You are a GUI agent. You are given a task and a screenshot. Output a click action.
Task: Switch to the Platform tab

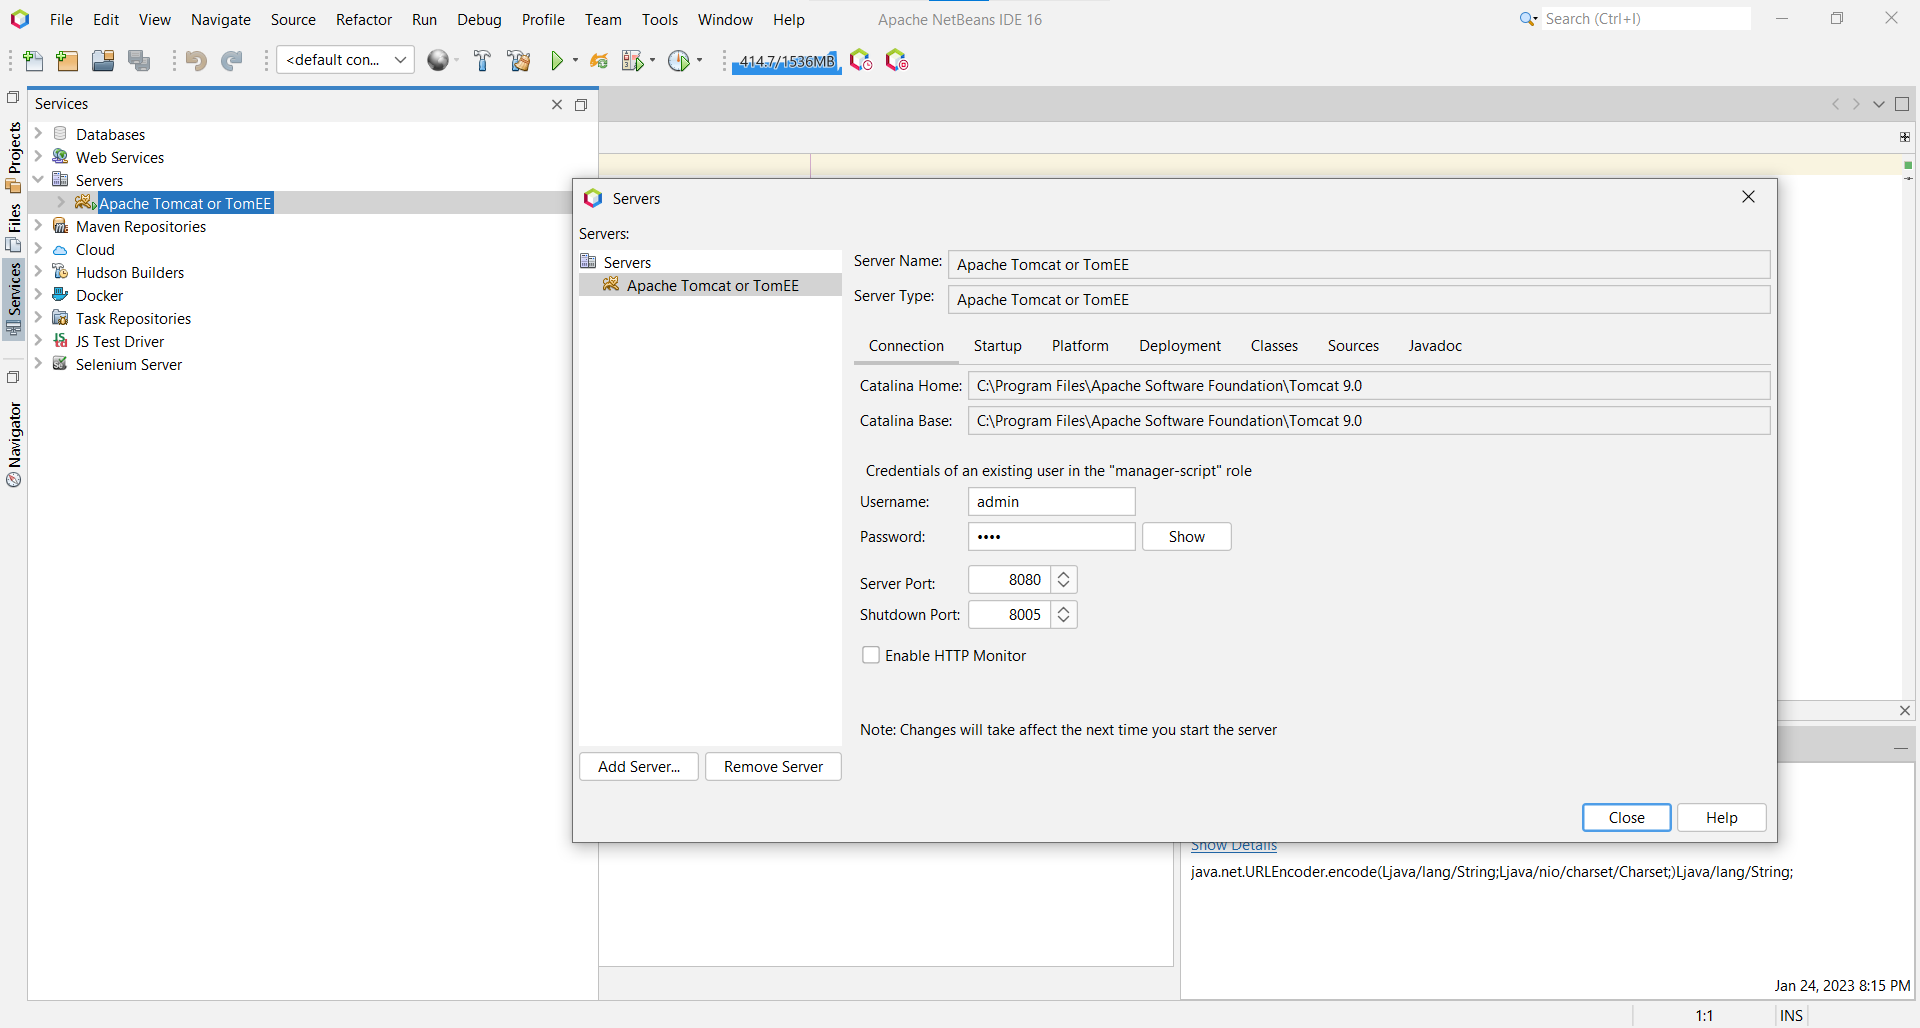click(x=1080, y=346)
